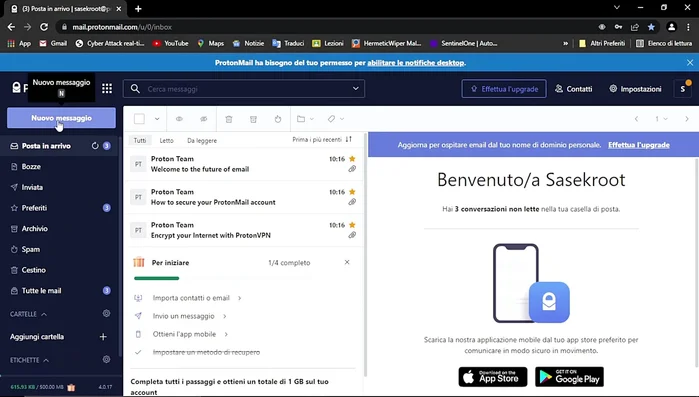Click abilitare le notifiche desktop link
This screenshot has width=699, height=397.
click(x=415, y=63)
